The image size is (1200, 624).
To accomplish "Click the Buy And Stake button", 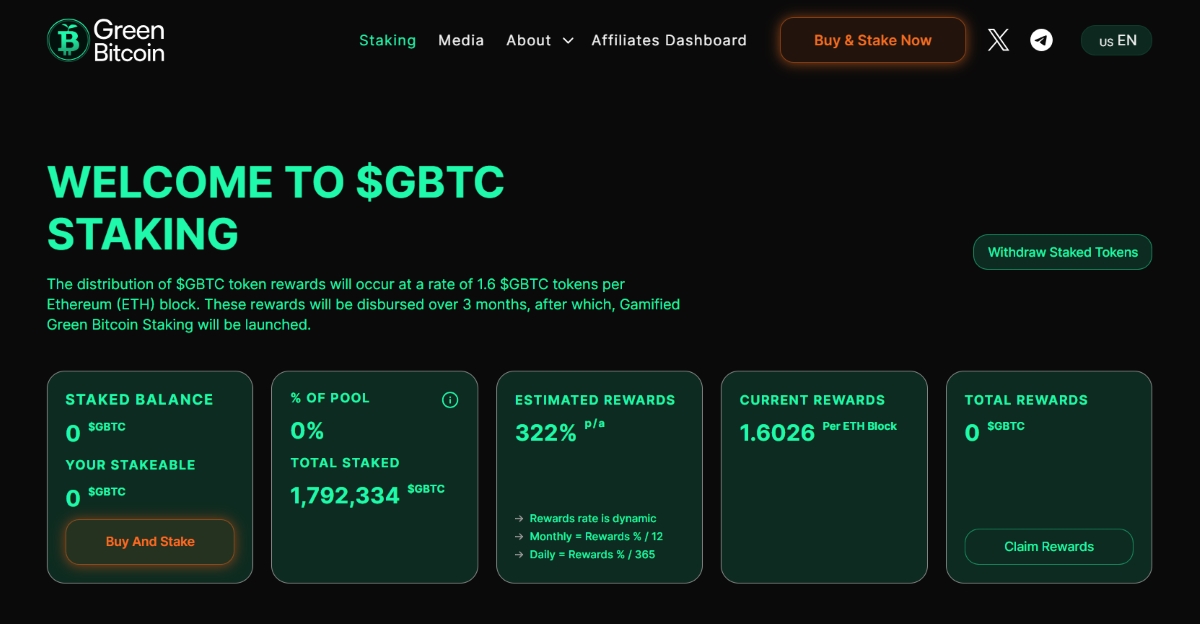I will 150,542.
